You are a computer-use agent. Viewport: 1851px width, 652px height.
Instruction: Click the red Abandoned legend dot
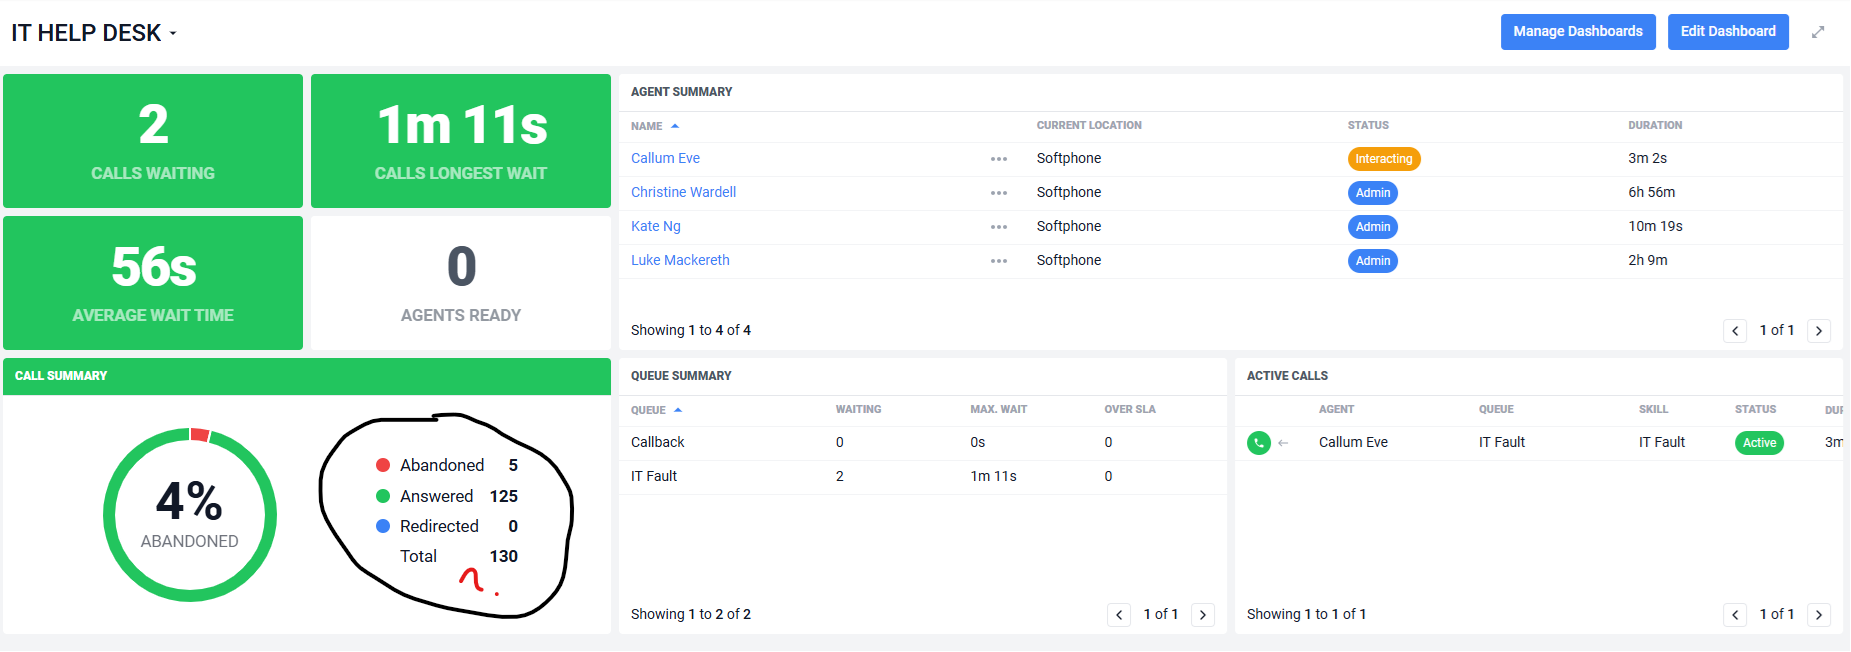[383, 465]
